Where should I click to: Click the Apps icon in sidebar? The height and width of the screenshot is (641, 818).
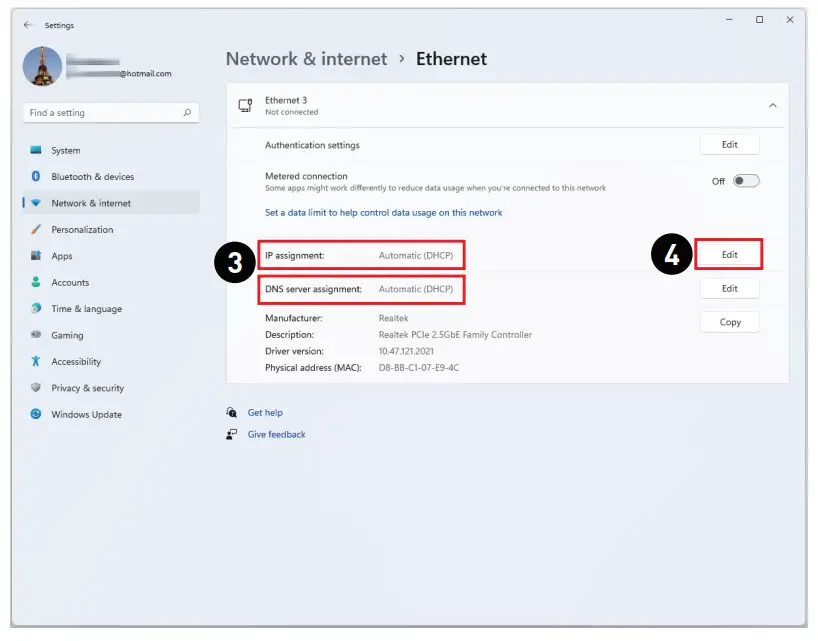click(36, 256)
